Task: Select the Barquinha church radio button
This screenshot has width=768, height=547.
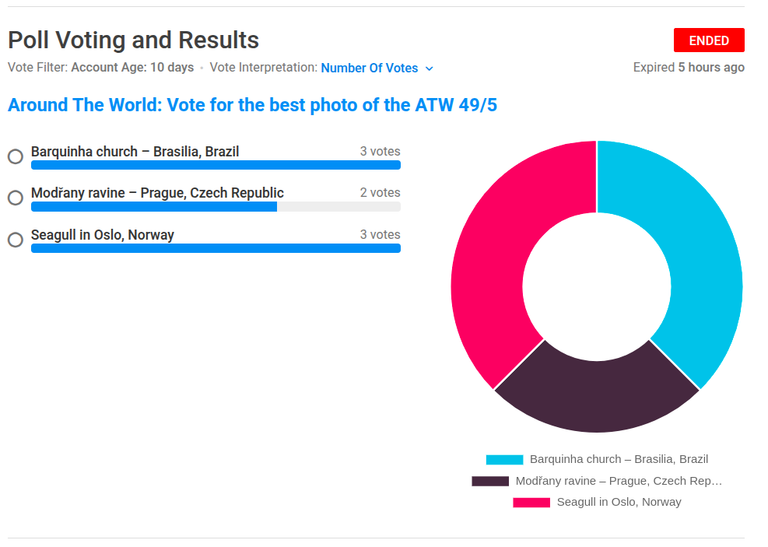Action: pos(16,157)
